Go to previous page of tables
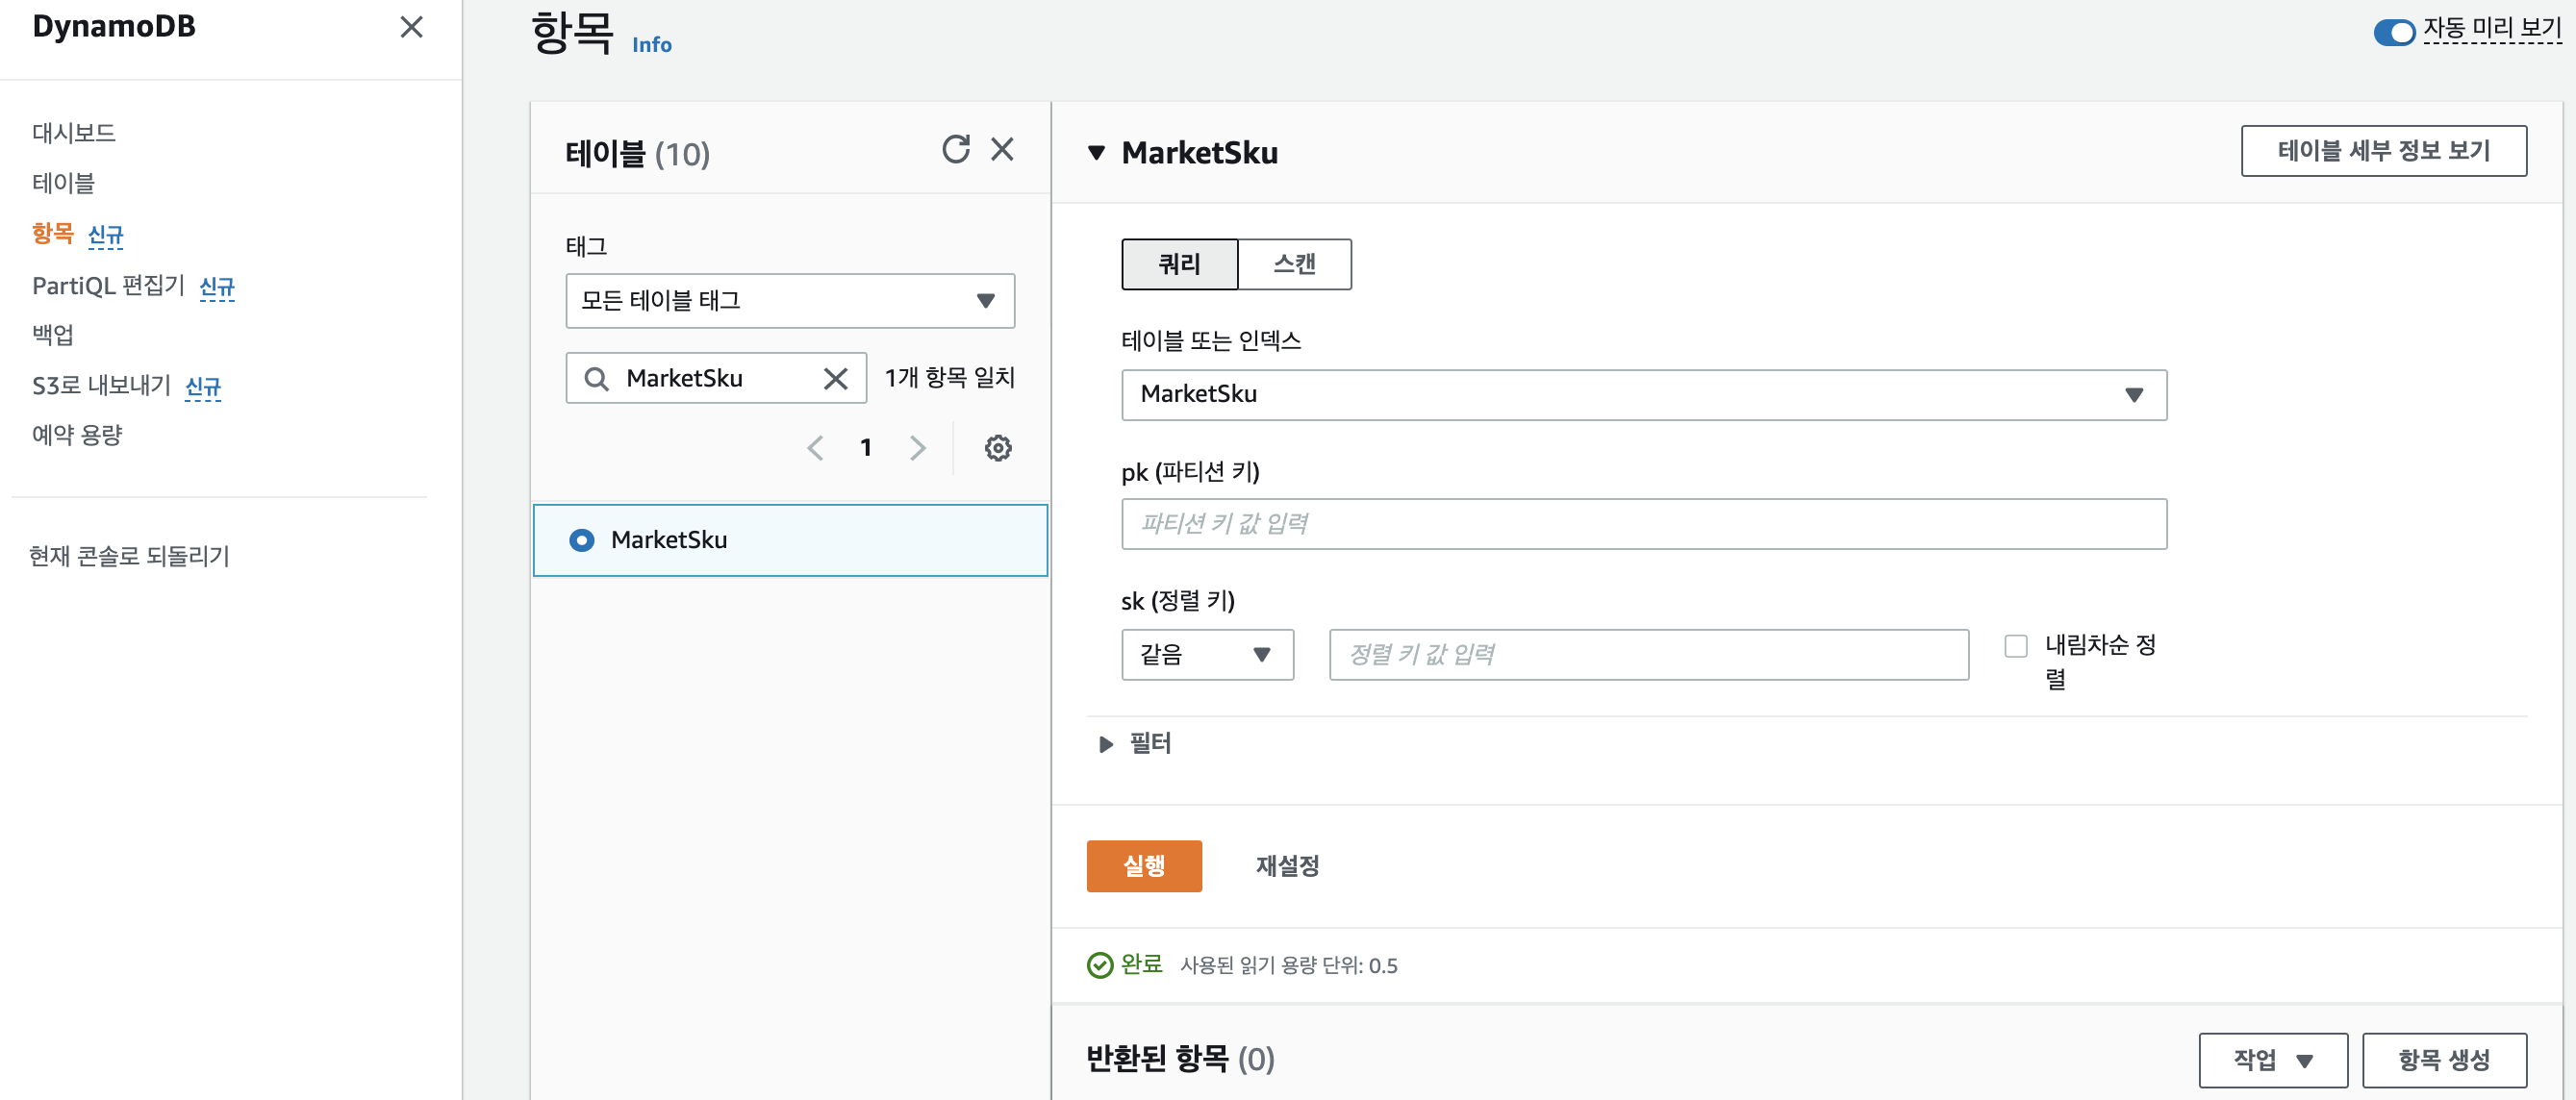This screenshot has width=2576, height=1100. coord(815,448)
